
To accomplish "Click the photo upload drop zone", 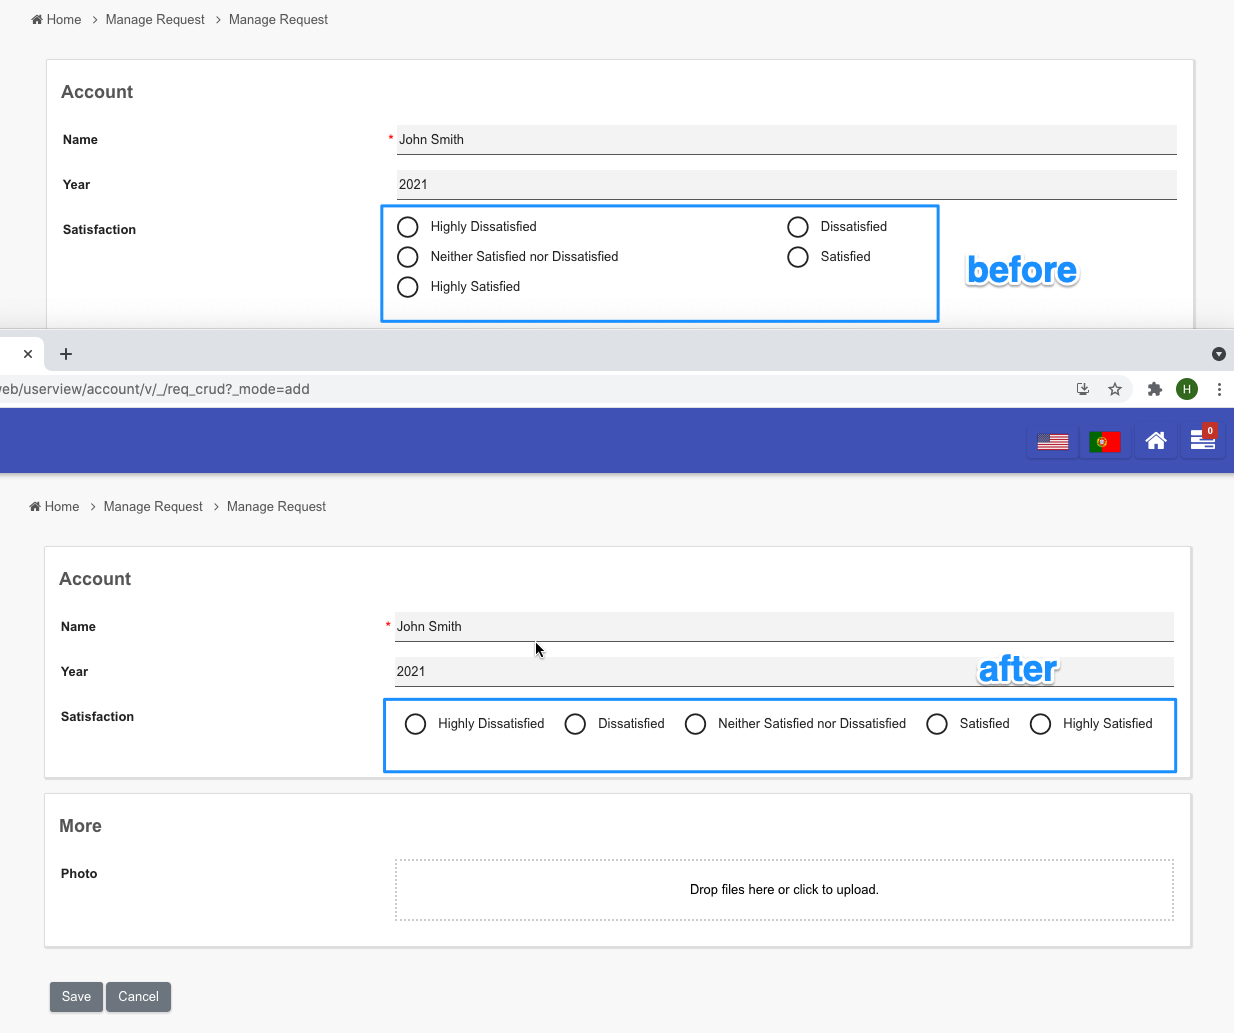I will (x=784, y=890).
